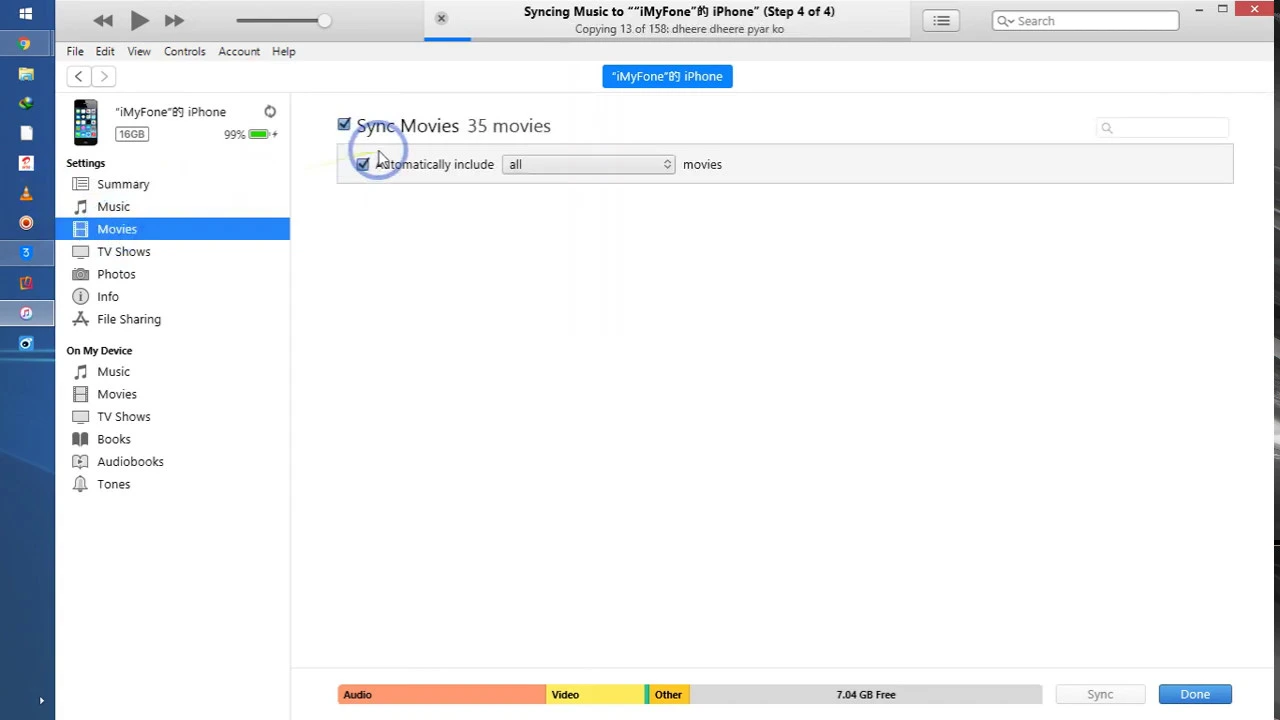Screen dimensions: 1280x720
Task: Click the Video storage segment
Action: tap(595, 694)
